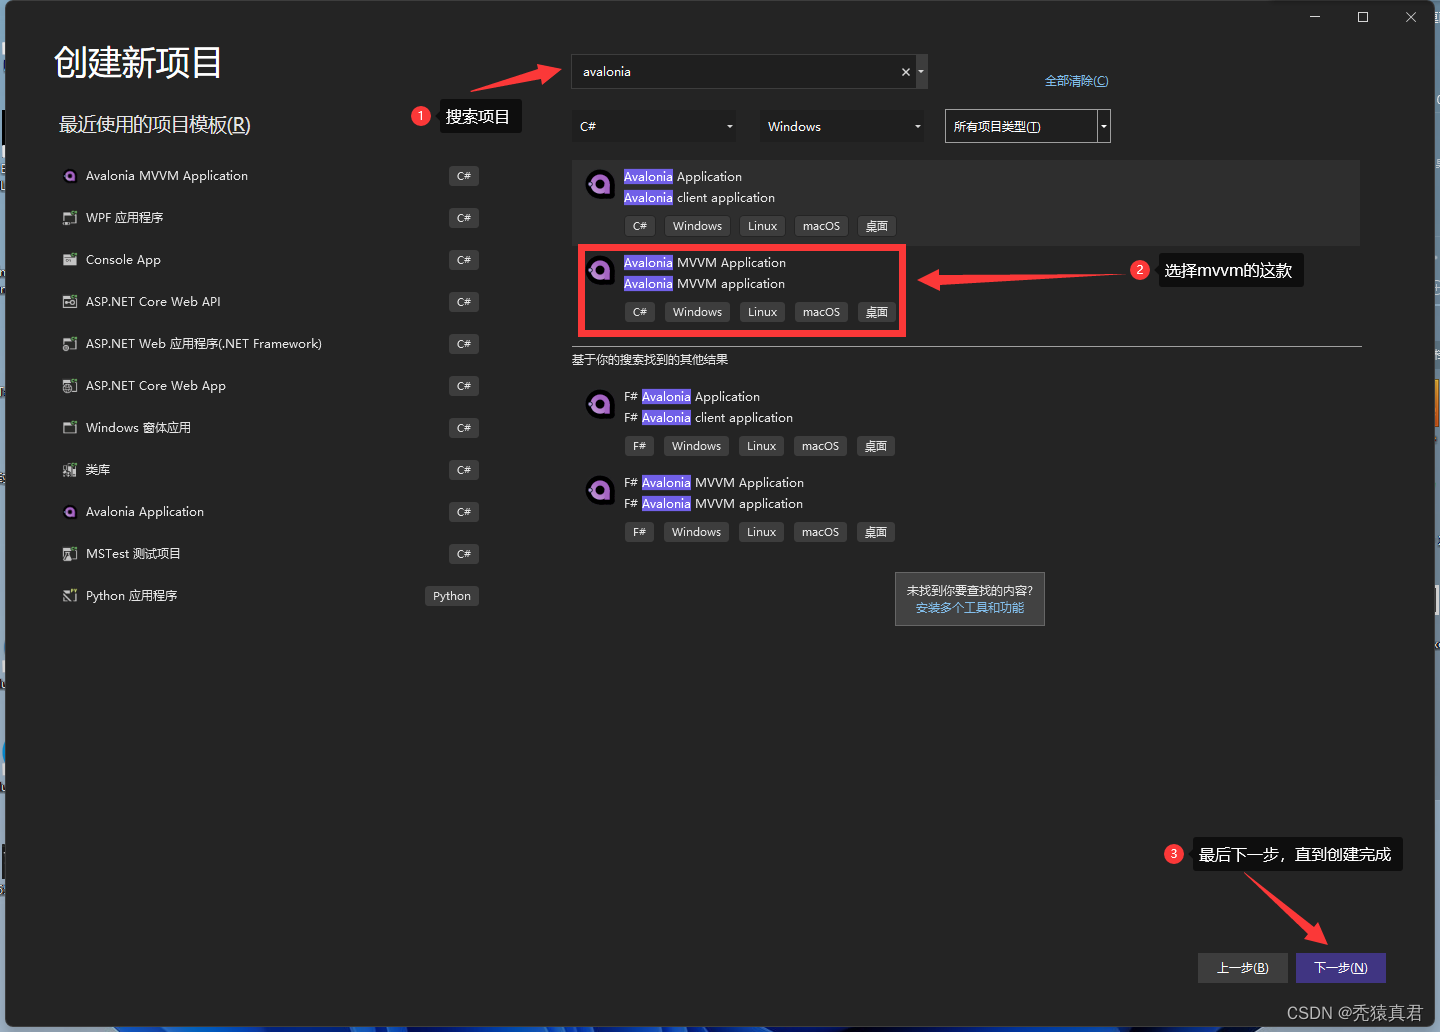The width and height of the screenshot is (1440, 1032).
Task: Minimize the 创建新项目 dialog window
Action: [x=1315, y=17]
